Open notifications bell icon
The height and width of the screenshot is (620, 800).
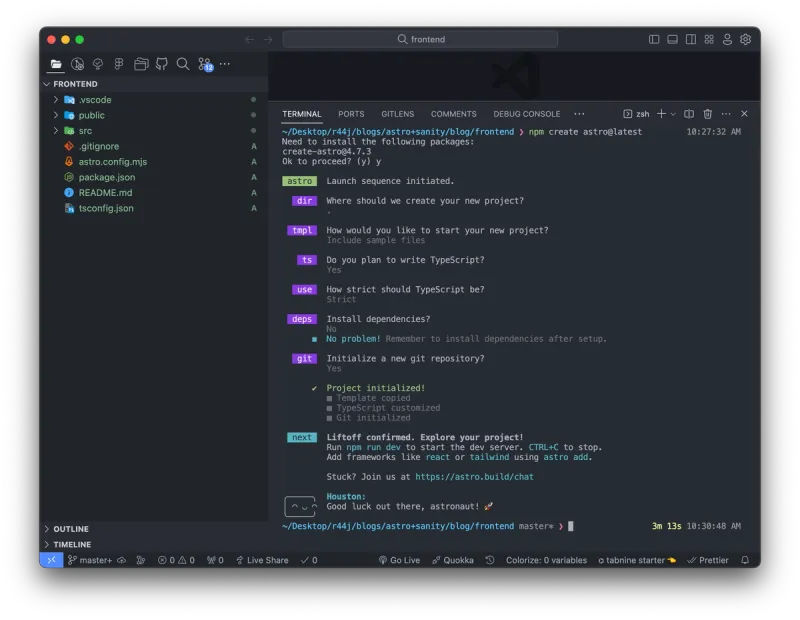745,560
